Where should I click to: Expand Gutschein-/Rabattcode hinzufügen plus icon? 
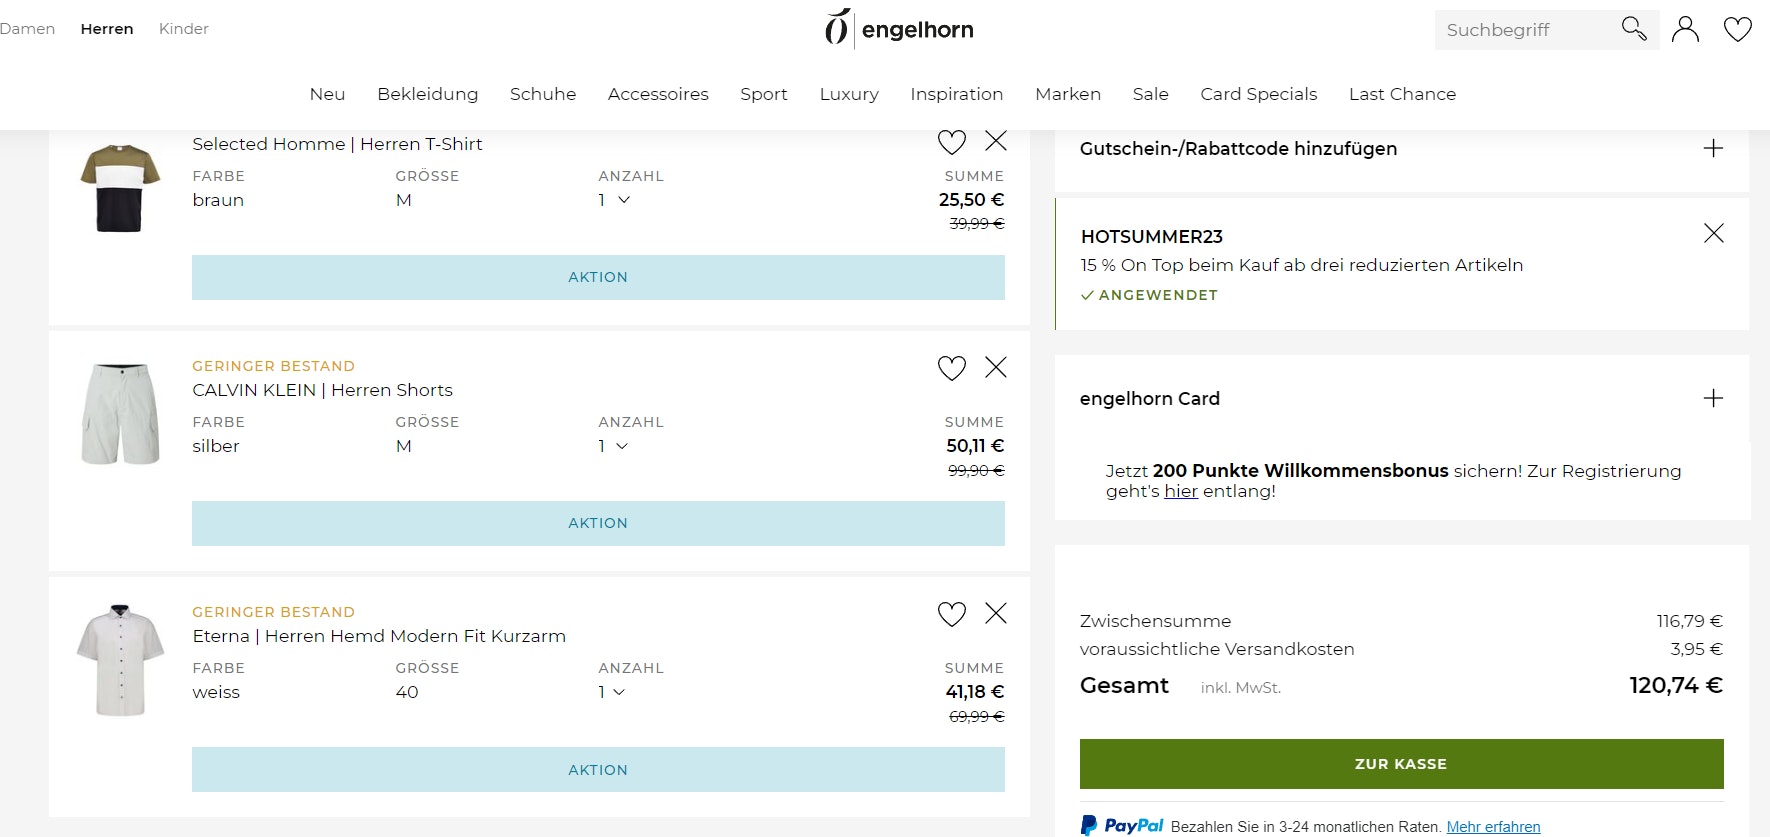[1713, 148]
